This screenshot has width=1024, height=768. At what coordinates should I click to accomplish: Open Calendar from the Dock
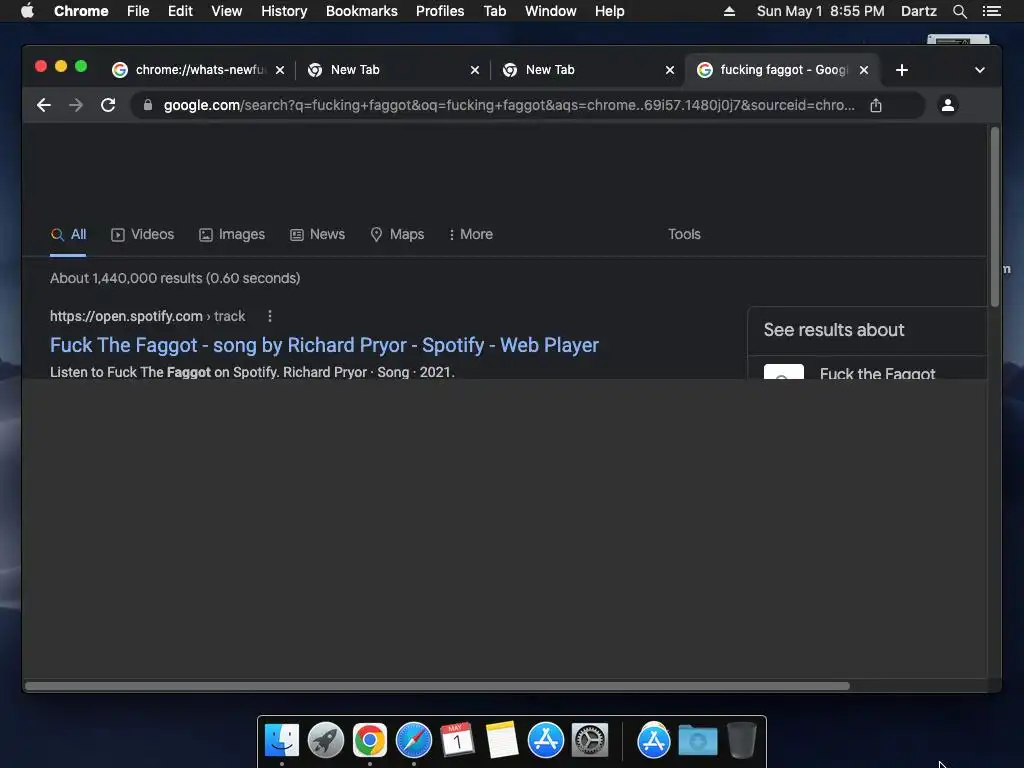pyautogui.click(x=457, y=740)
